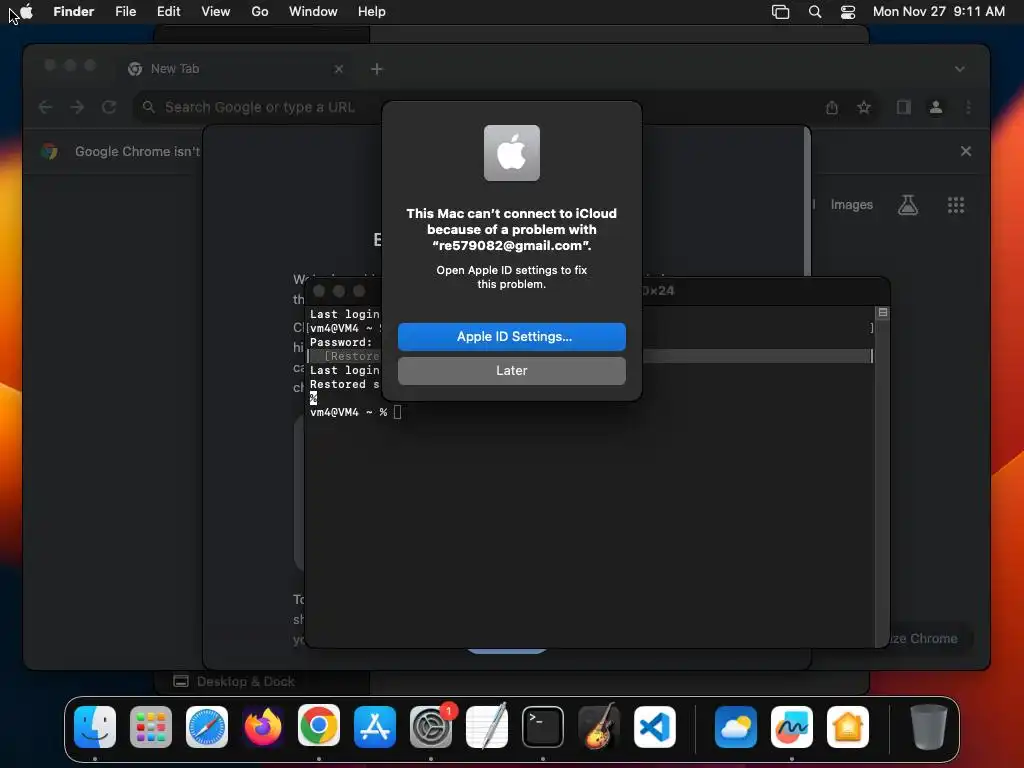Open Spotlight search in the menu bar
The height and width of the screenshot is (768, 1024).
point(814,11)
